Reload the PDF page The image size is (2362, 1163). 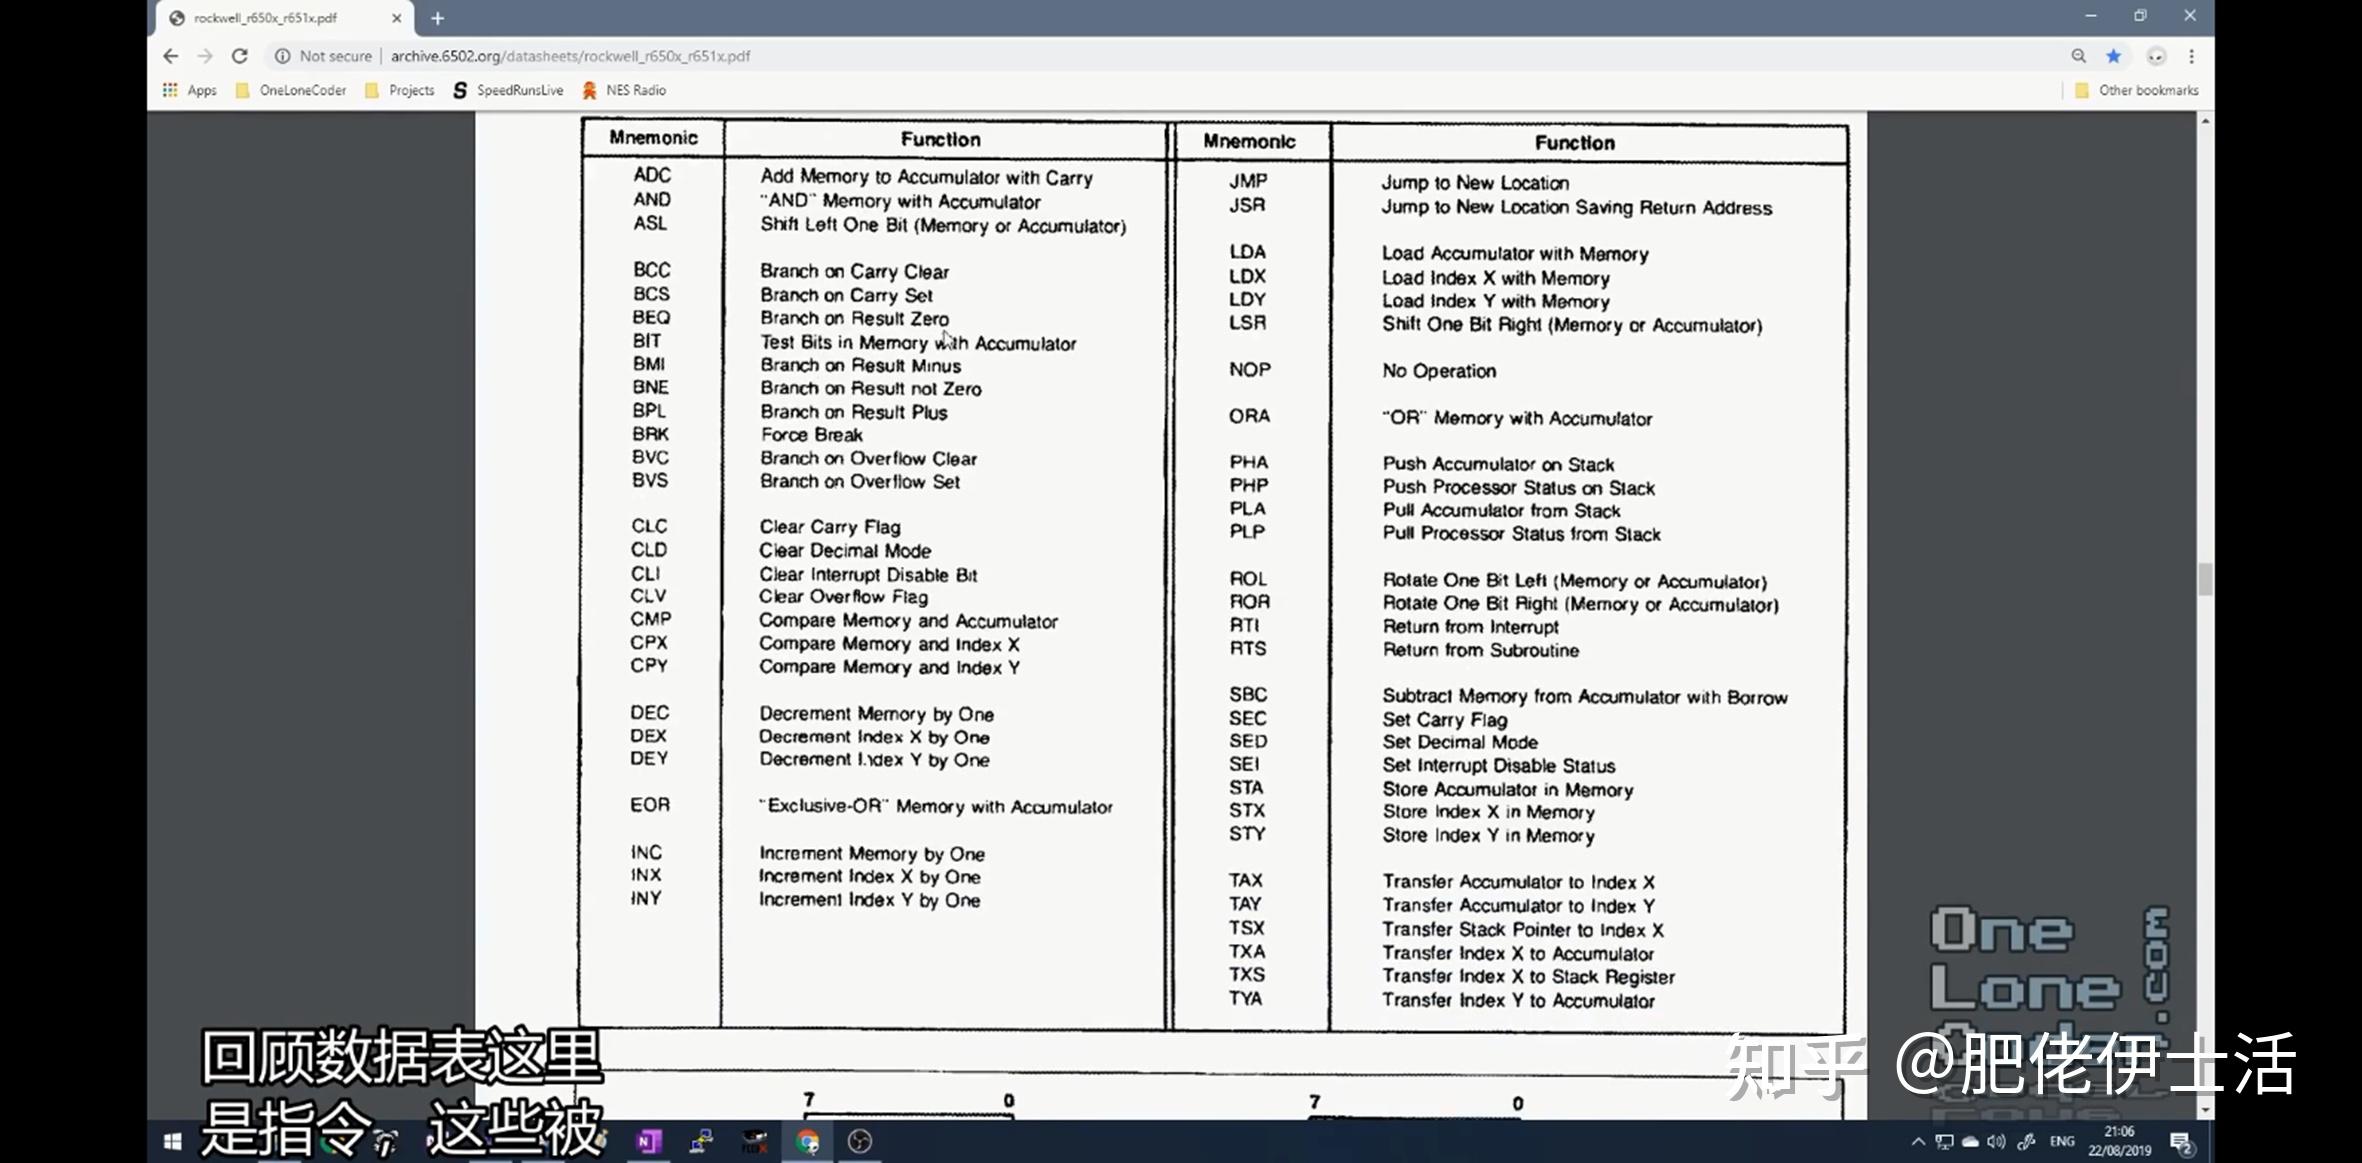tap(239, 56)
